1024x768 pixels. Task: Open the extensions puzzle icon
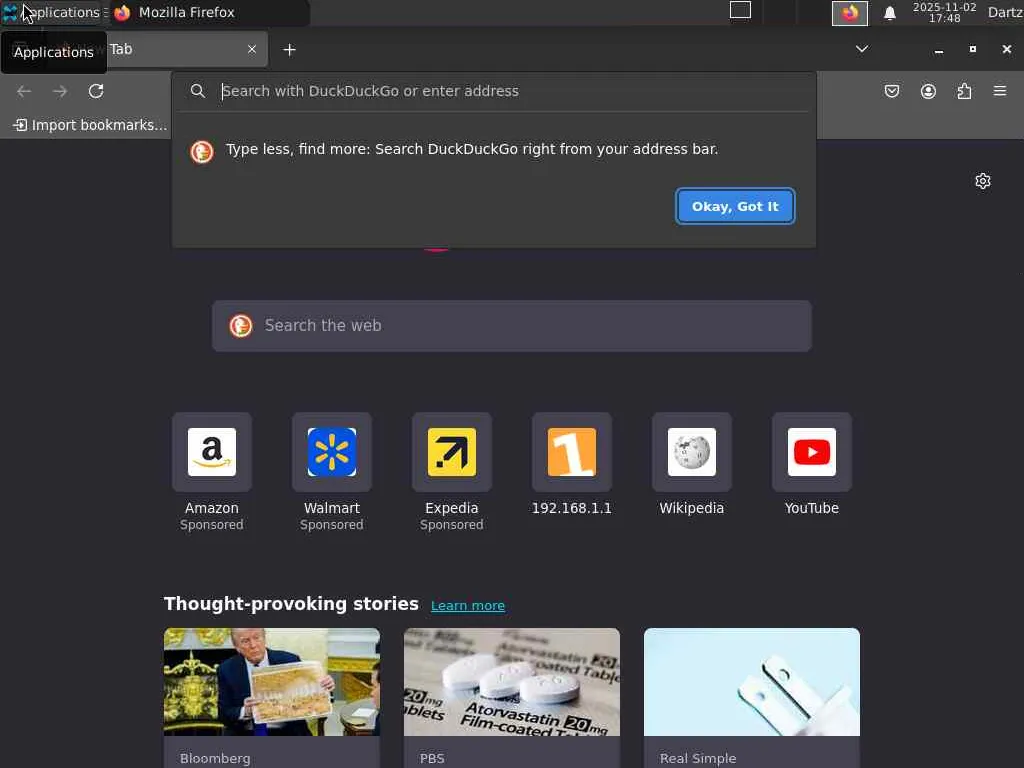pyautogui.click(x=964, y=91)
